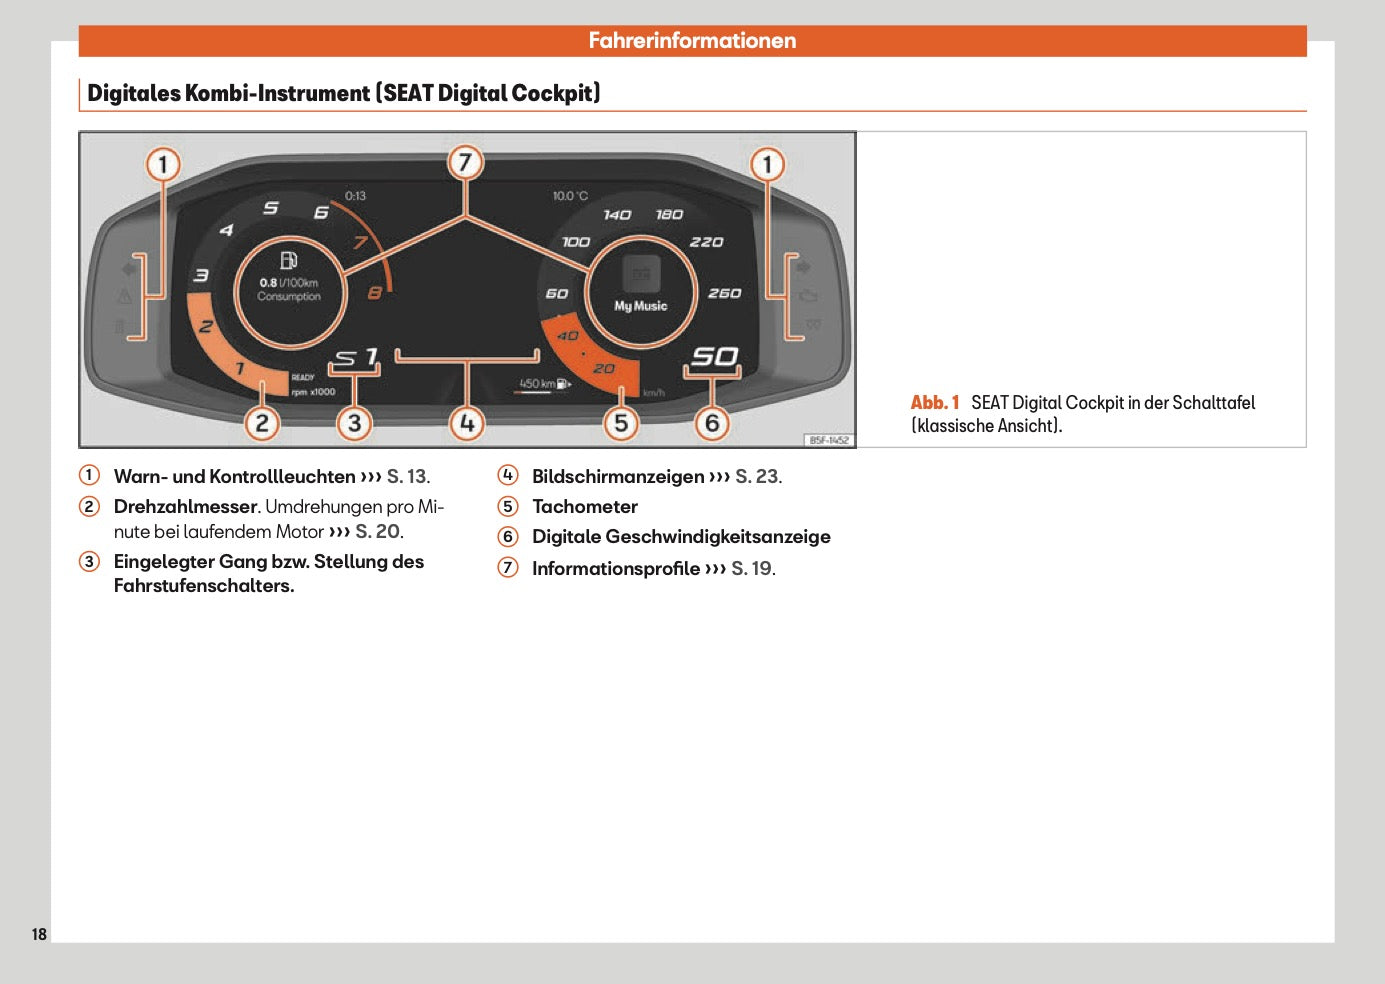Click the red progress bar under 450 km
The image size is (1385, 984).
(x=517, y=392)
